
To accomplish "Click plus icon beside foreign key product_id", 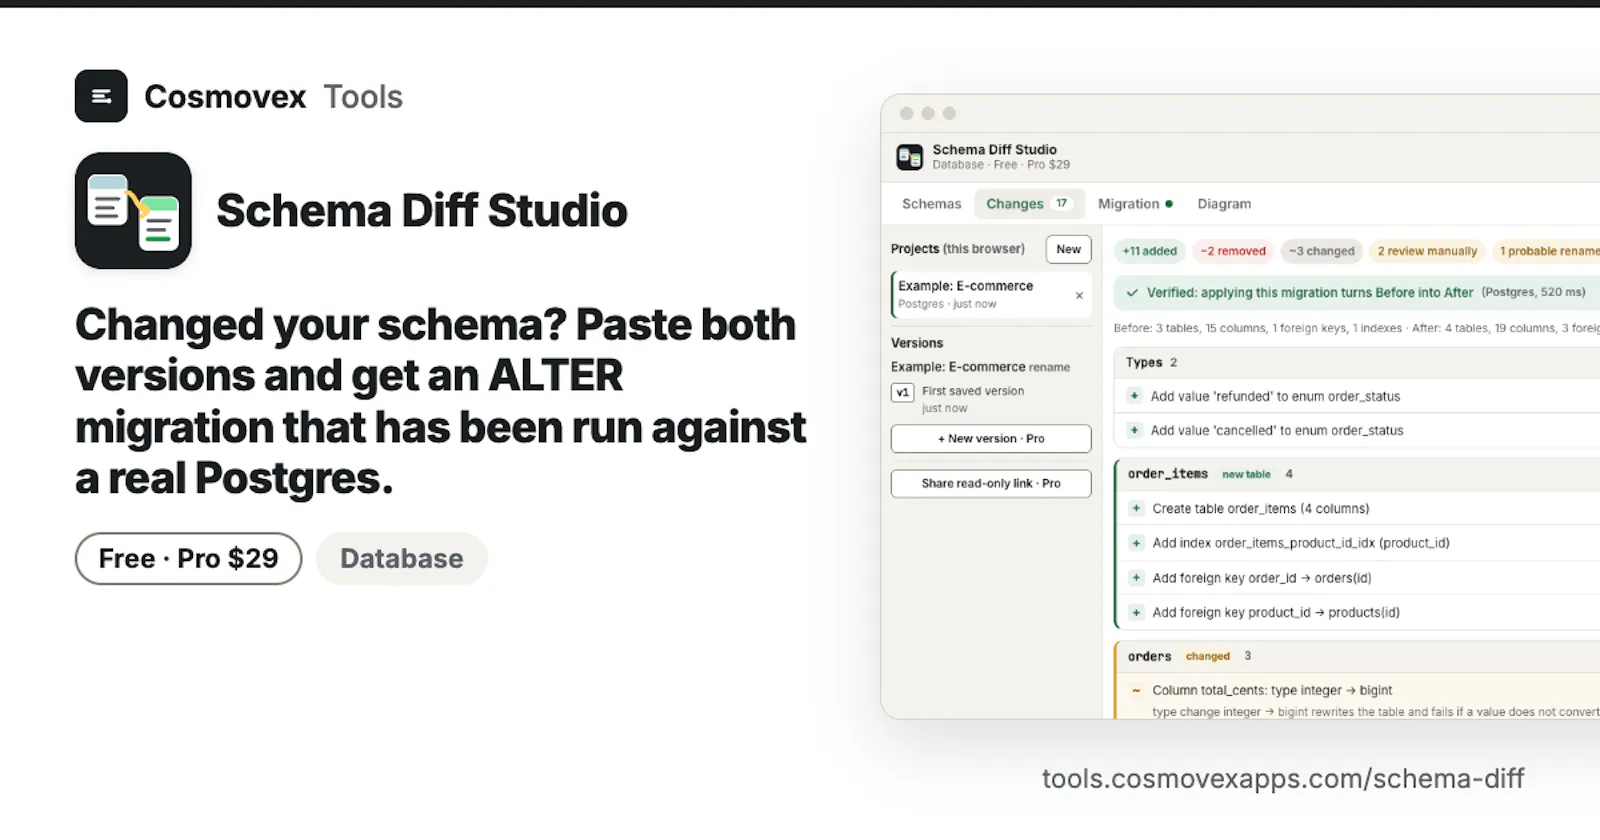I will tap(1136, 612).
